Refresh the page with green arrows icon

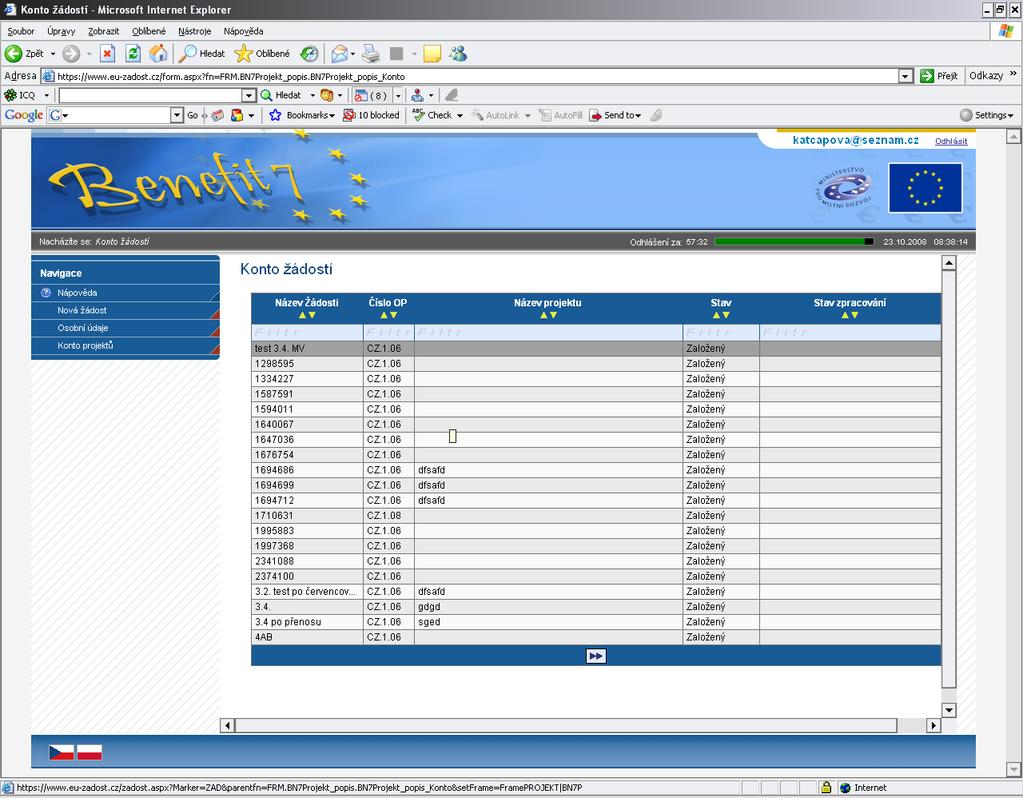133,54
